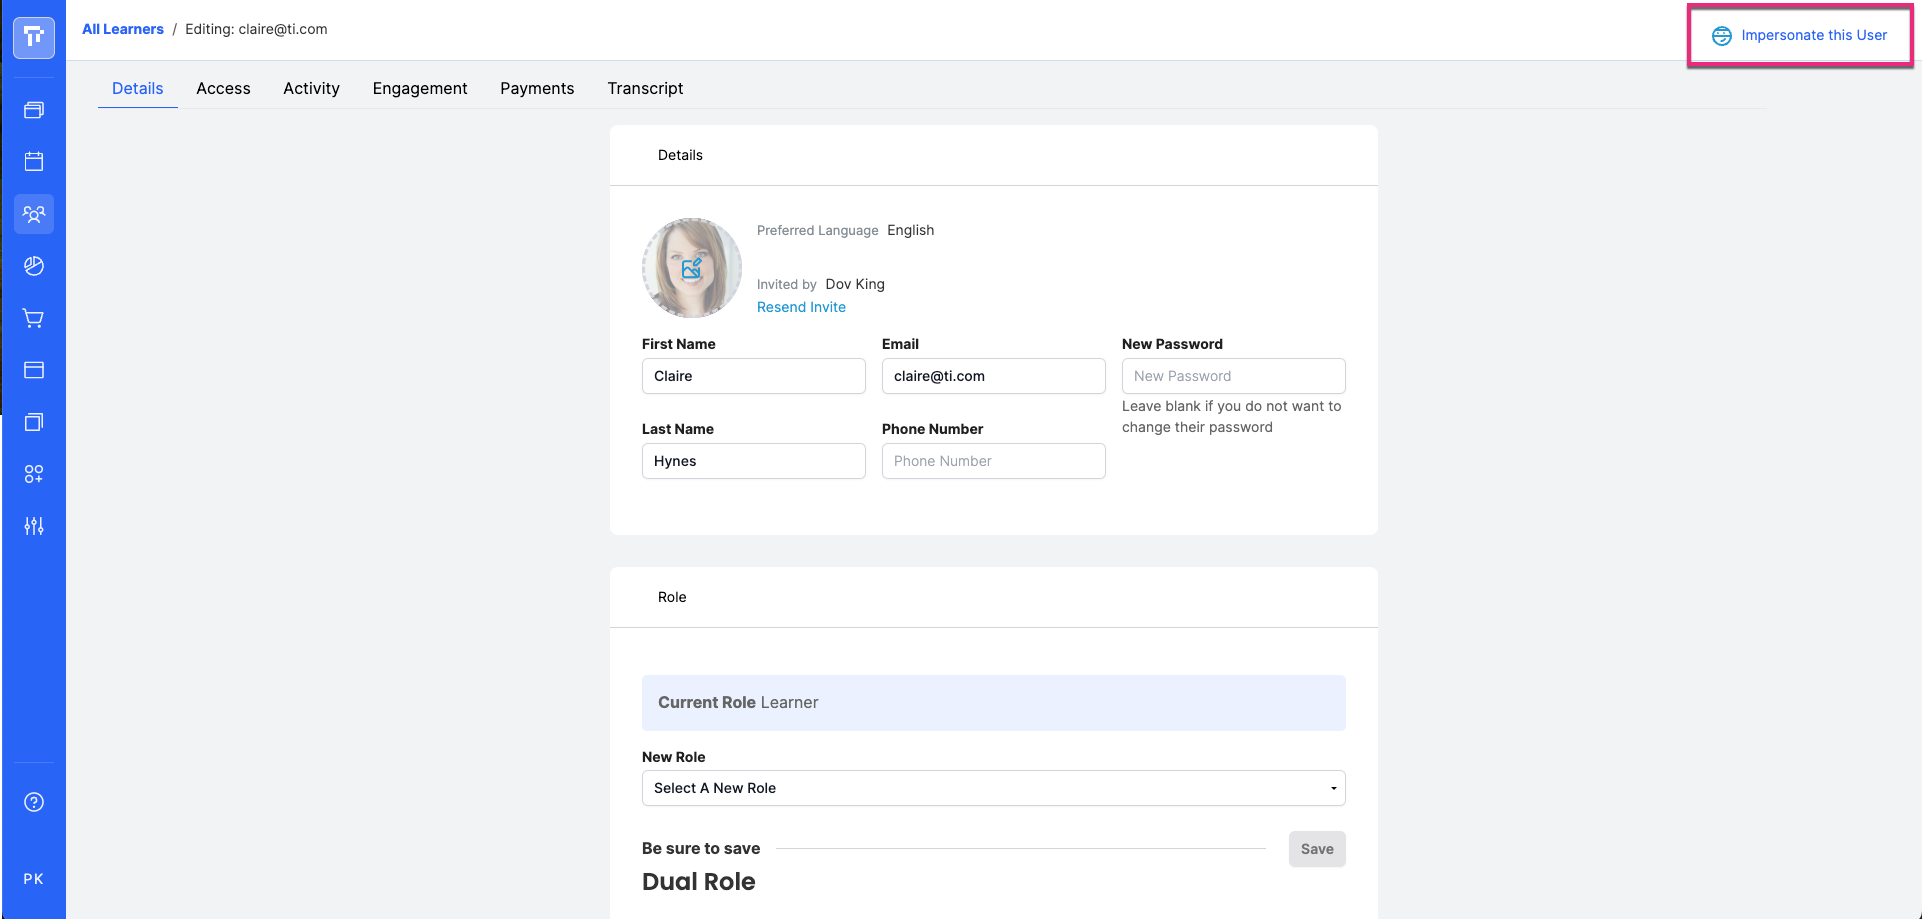Click the Dual Role heading
Viewport: 1922px width, 919px height.
coord(699,882)
